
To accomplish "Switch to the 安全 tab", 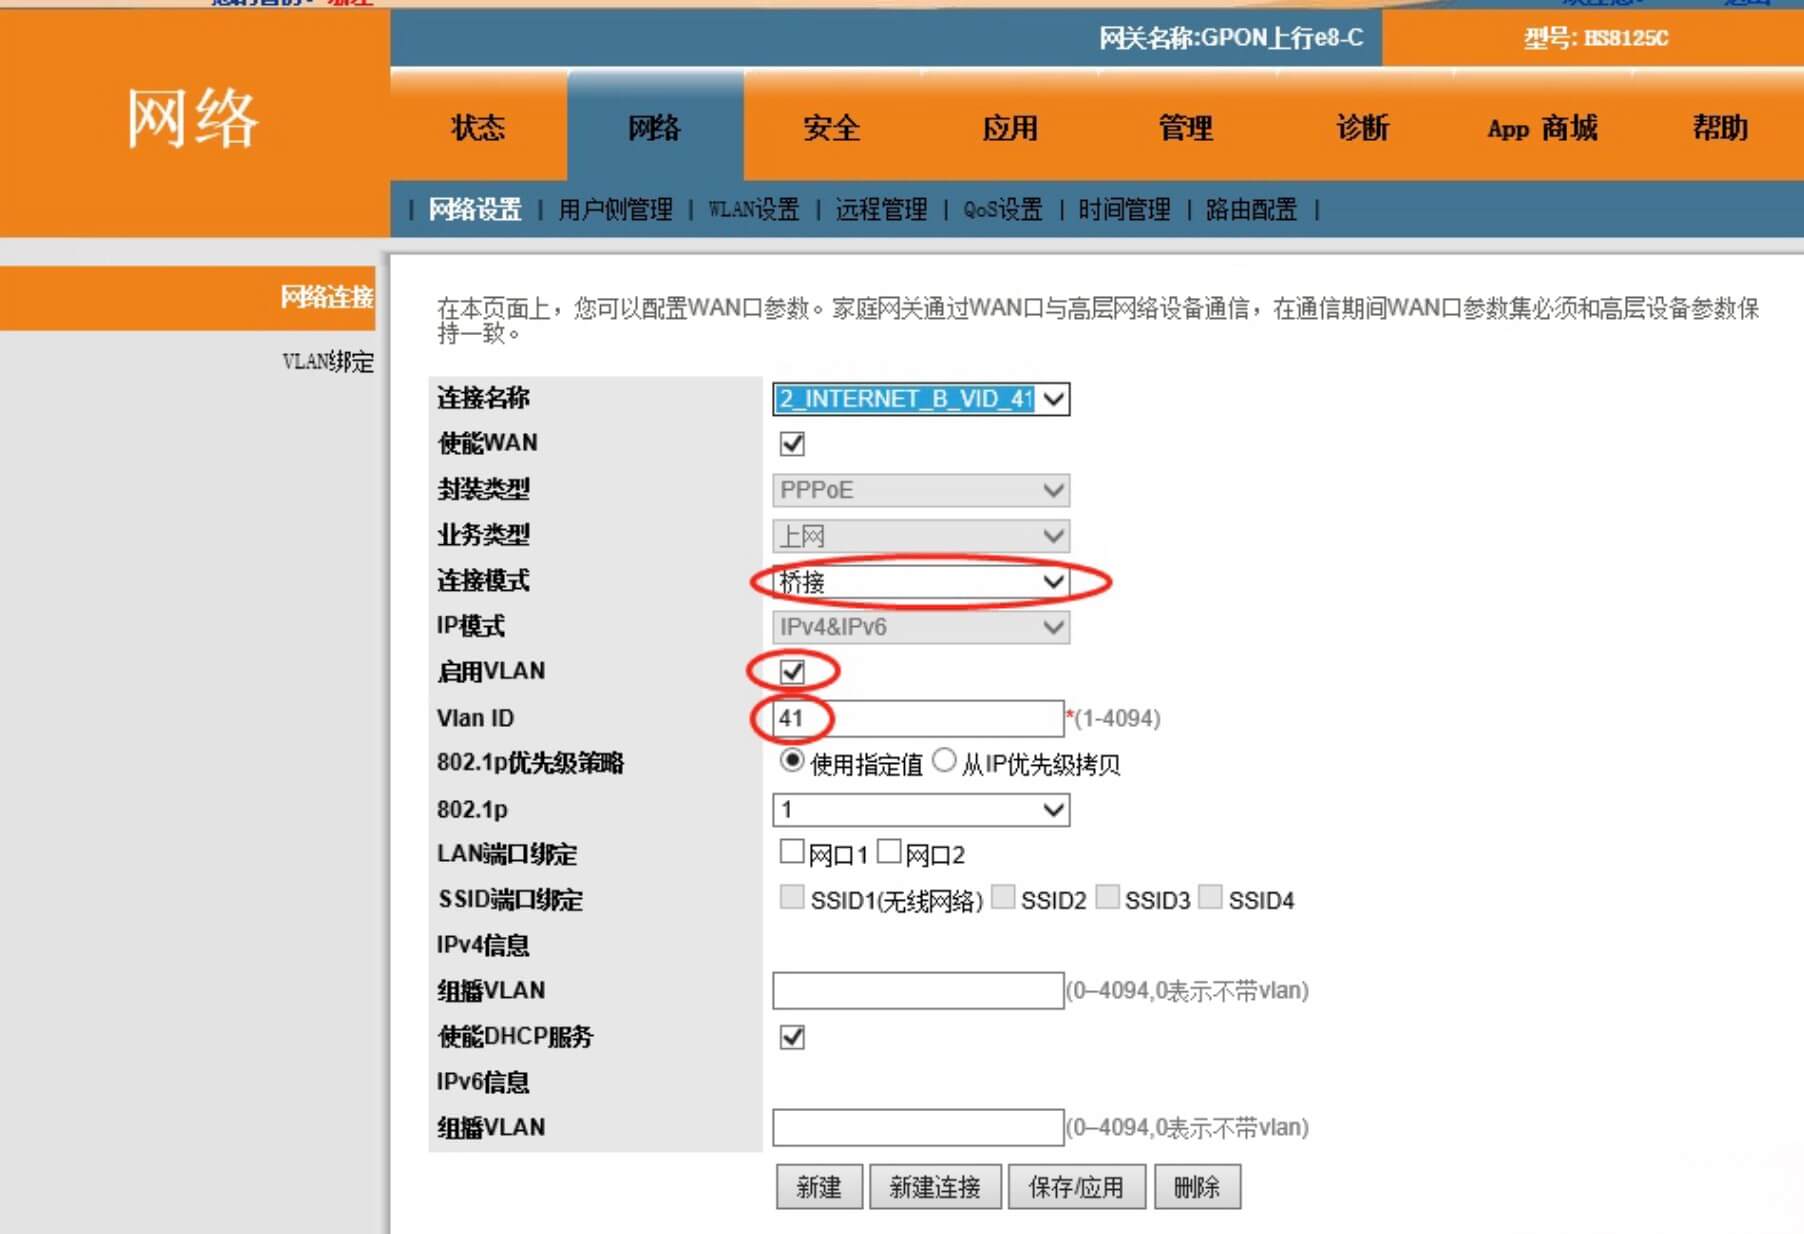I will click(x=829, y=128).
